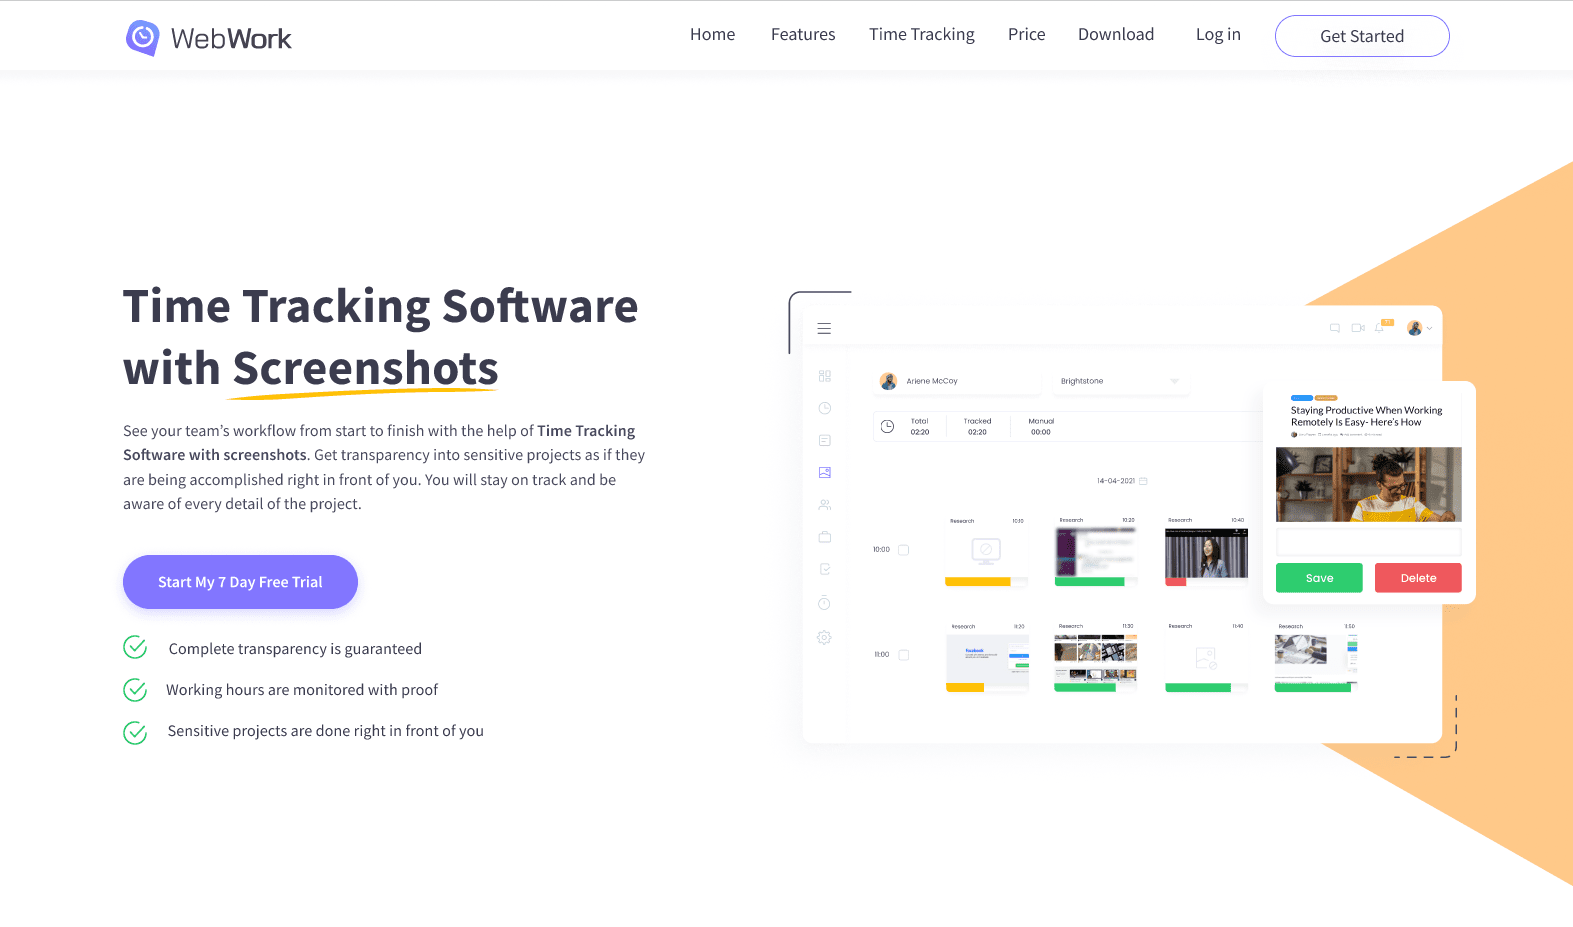
Task: Open the settings gear sidebar icon
Action: coord(824,637)
